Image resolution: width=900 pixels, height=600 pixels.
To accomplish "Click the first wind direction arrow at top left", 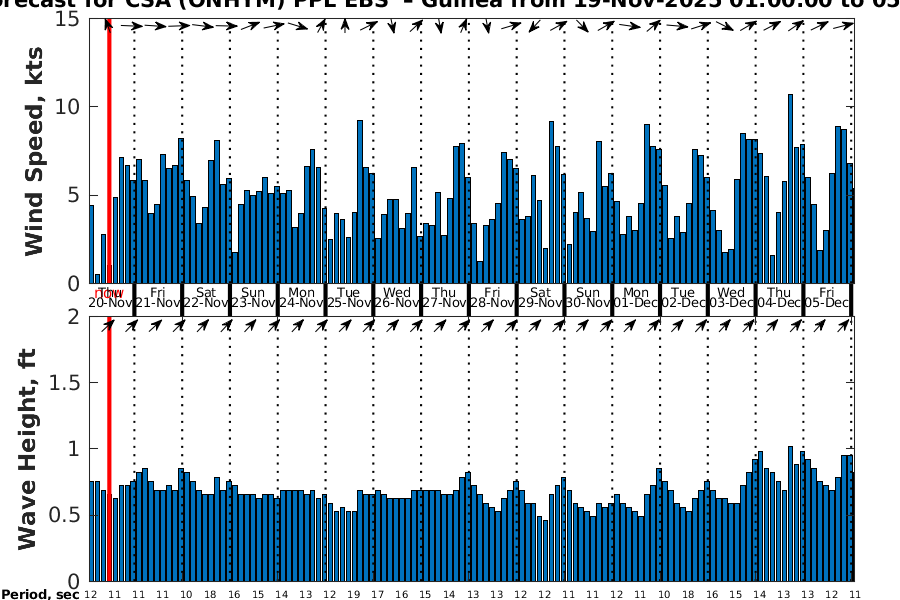I will click(108, 26).
